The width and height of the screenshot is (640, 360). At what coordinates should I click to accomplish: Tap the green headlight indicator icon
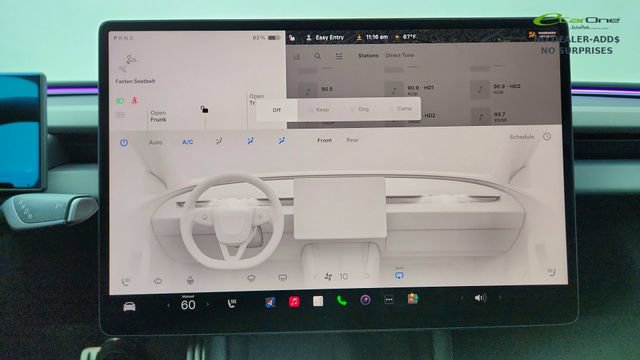tap(120, 101)
